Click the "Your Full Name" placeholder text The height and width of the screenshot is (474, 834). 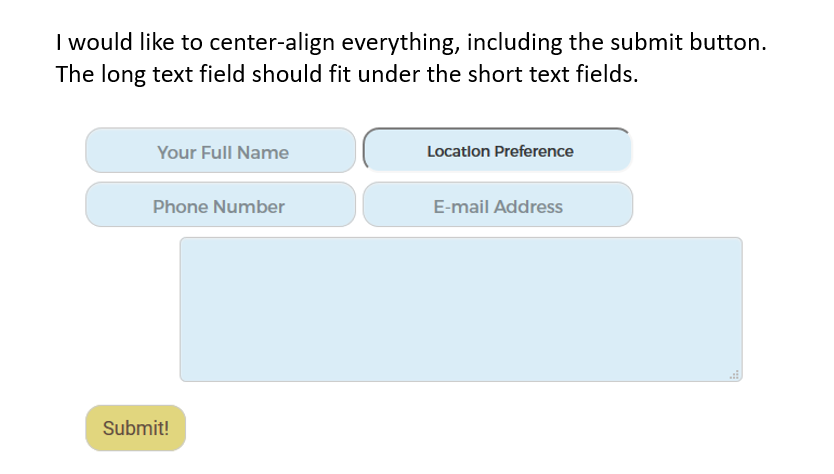click(223, 153)
